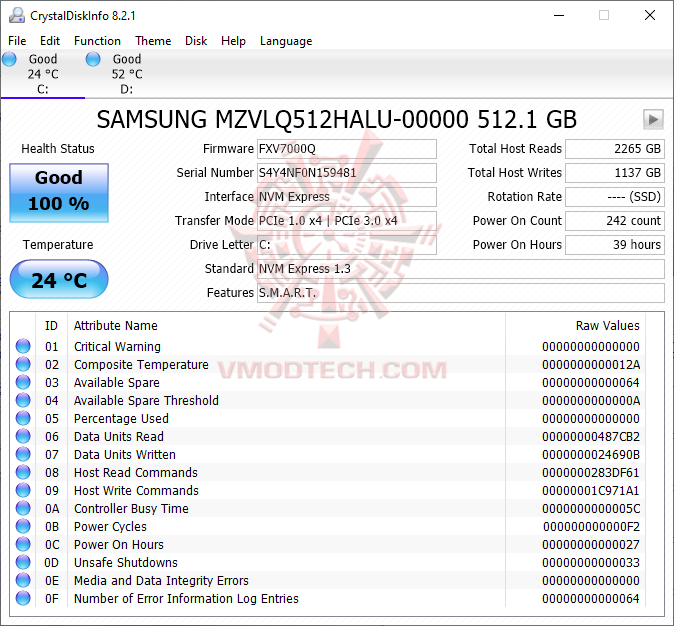Click status orb for Host Read Commands row
The width and height of the screenshot is (674, 626).
coord(23,473)
